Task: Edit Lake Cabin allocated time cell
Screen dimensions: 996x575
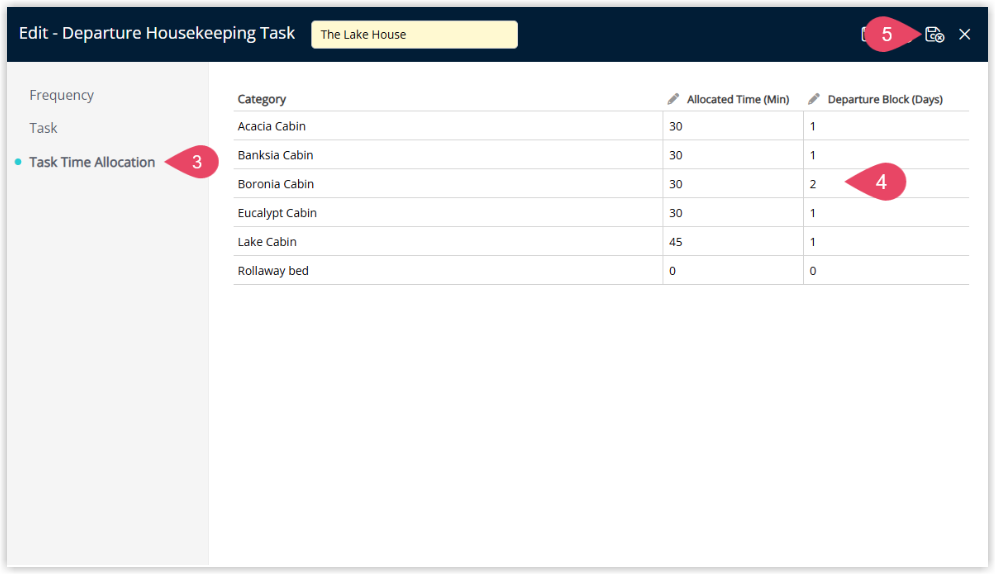Action: pos(732,242)
